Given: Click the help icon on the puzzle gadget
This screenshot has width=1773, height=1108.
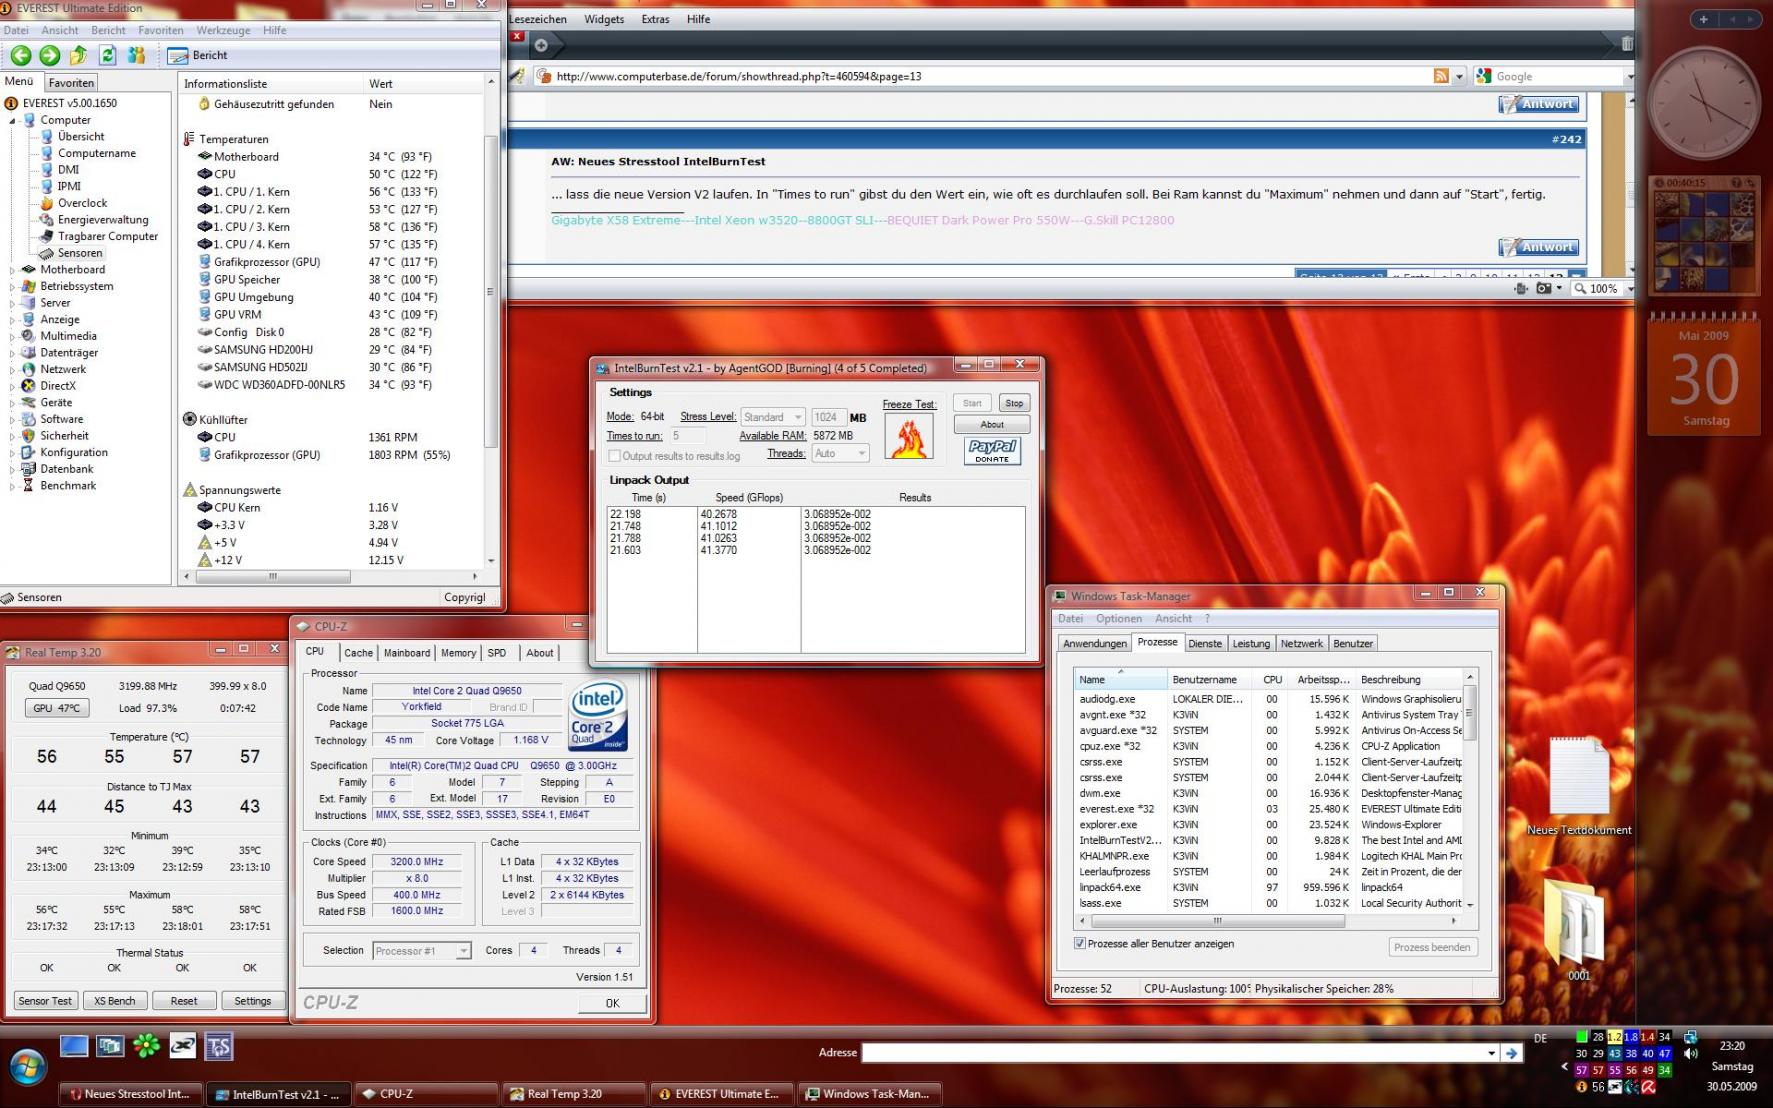Looking at the screenshot, I should [1736, 184].
